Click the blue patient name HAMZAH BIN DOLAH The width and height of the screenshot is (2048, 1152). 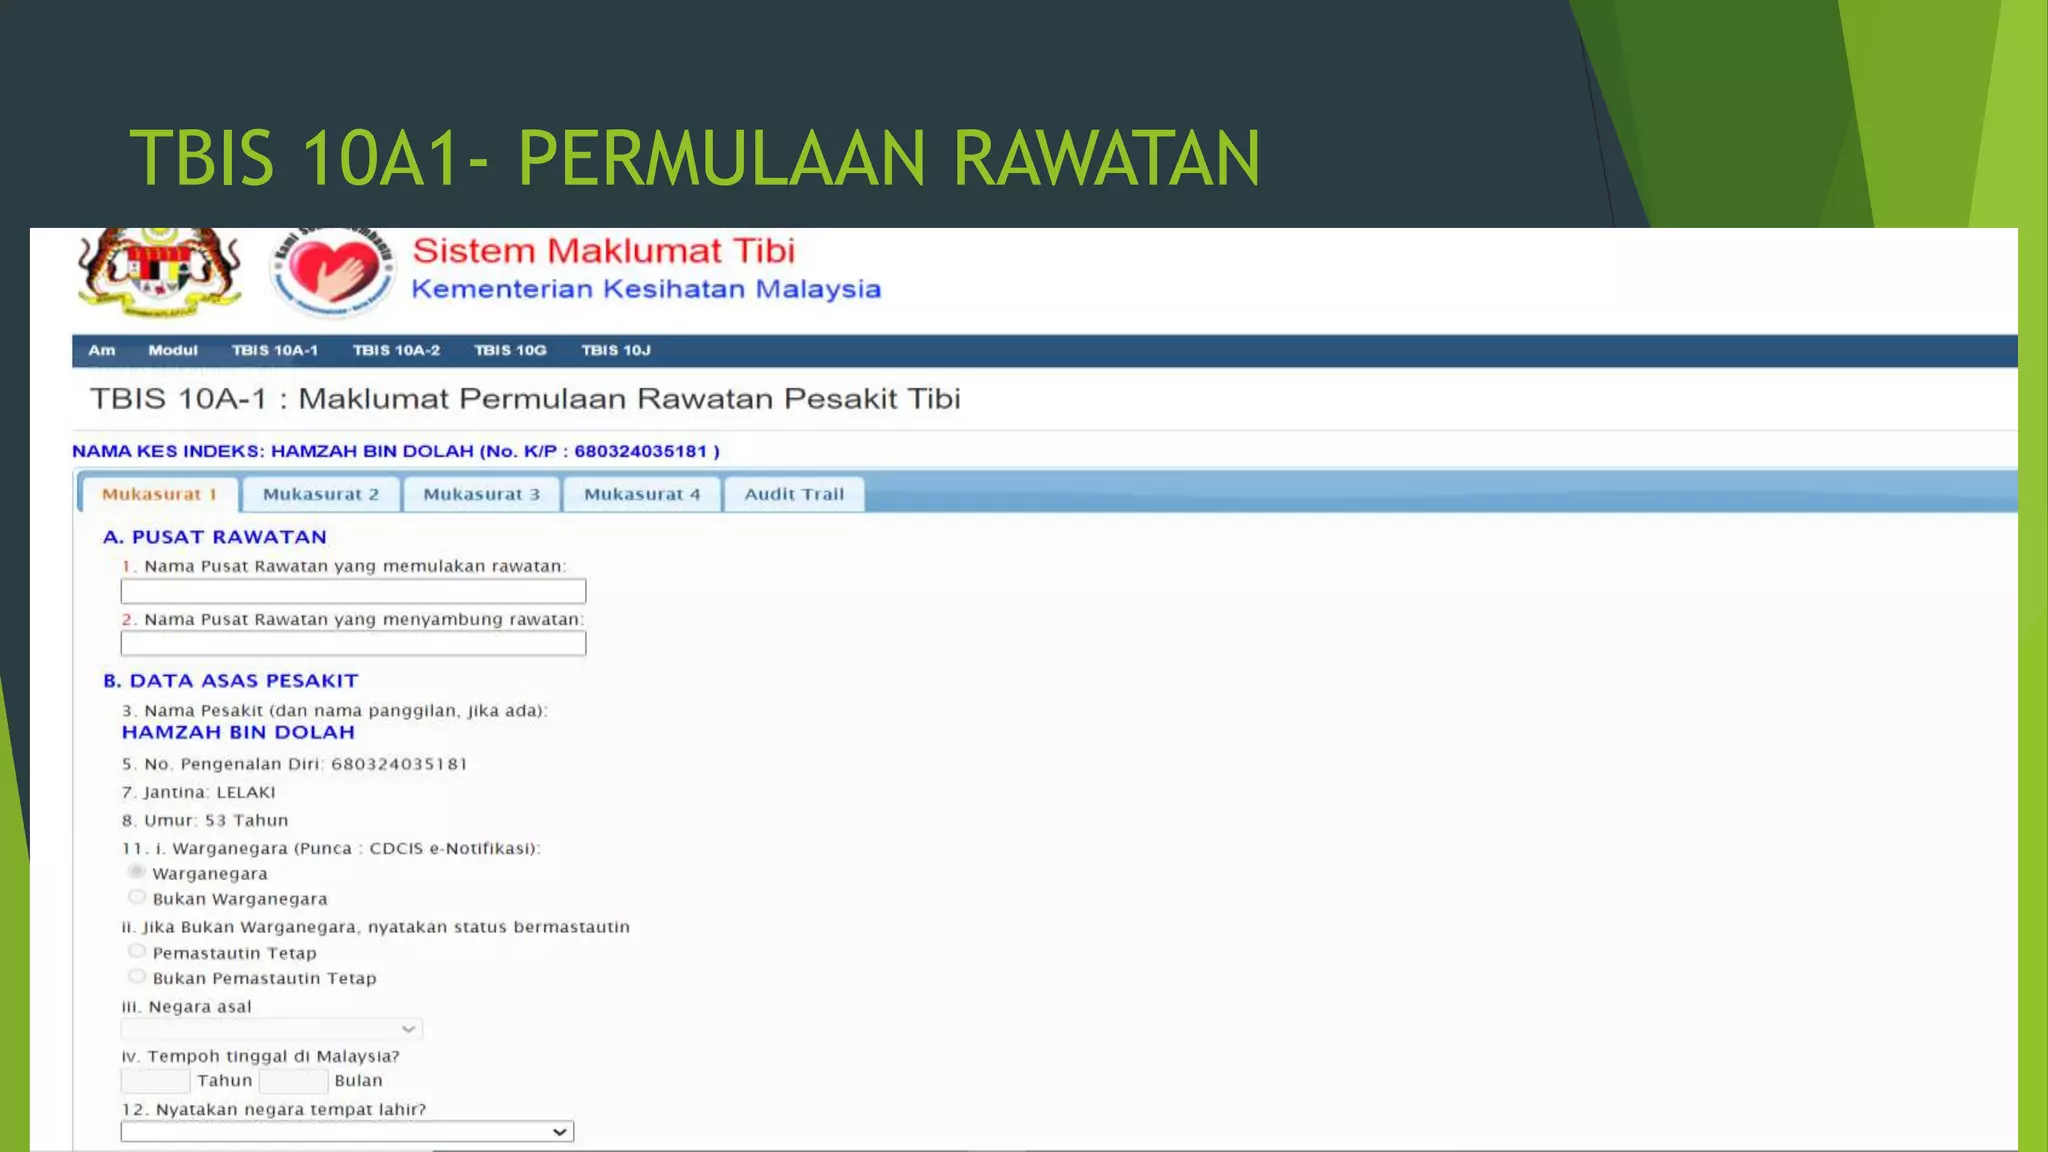pyautogui.click(x=238, y=732)
